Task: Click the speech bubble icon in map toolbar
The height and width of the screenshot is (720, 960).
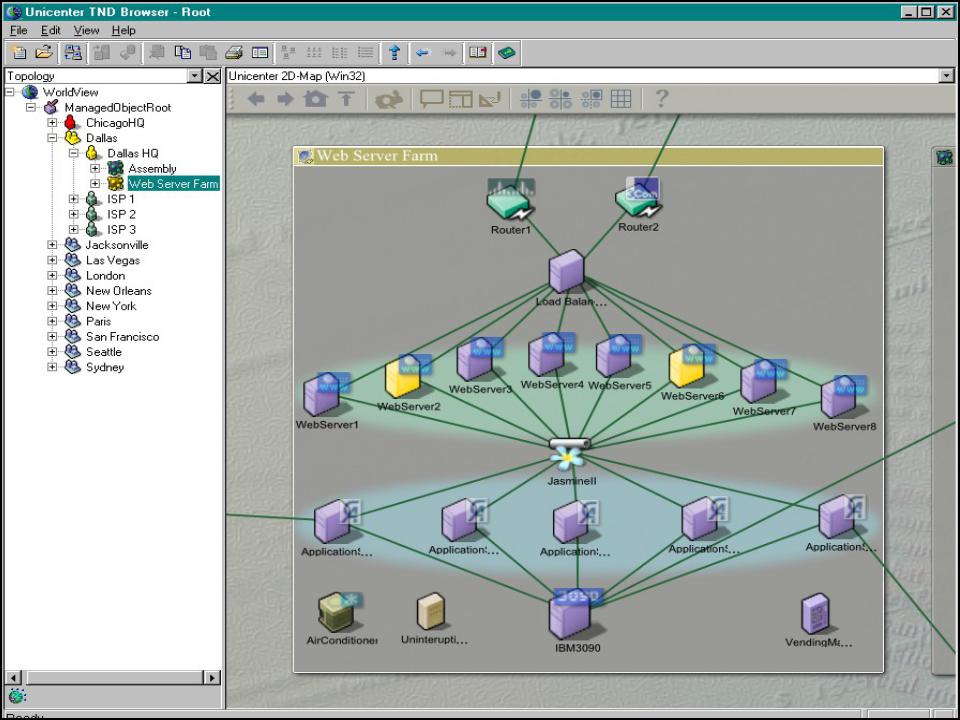Action: 432,99
